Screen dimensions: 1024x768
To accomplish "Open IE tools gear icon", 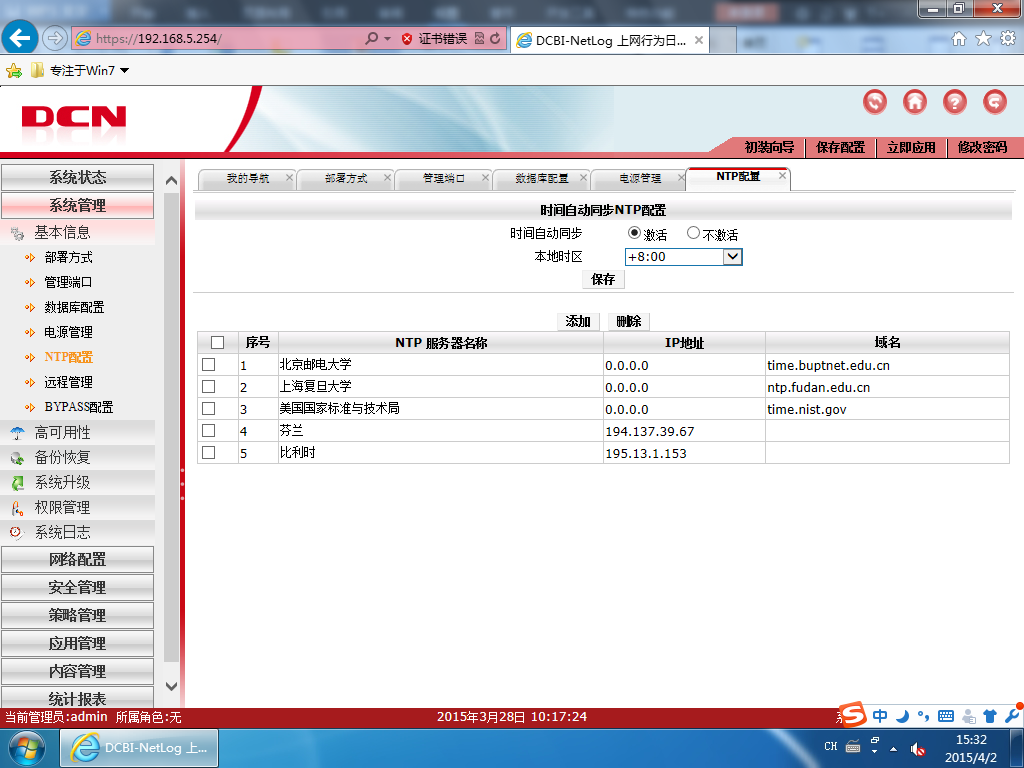I will [1008, 39].
